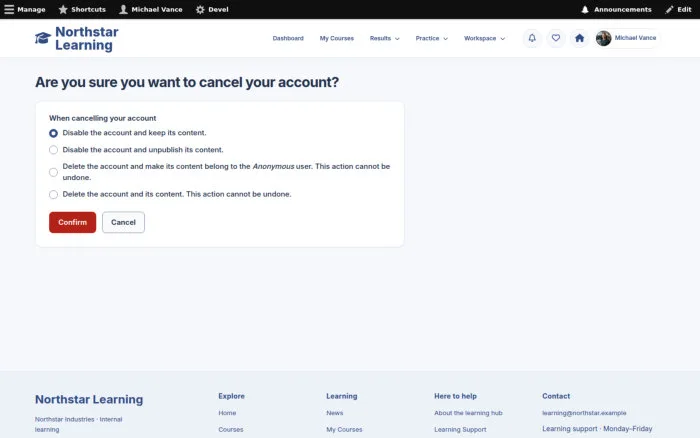The height and width of the screenshot is (438, 700).
Task: Open My Courses link in footer Learning
Action: 344,430
